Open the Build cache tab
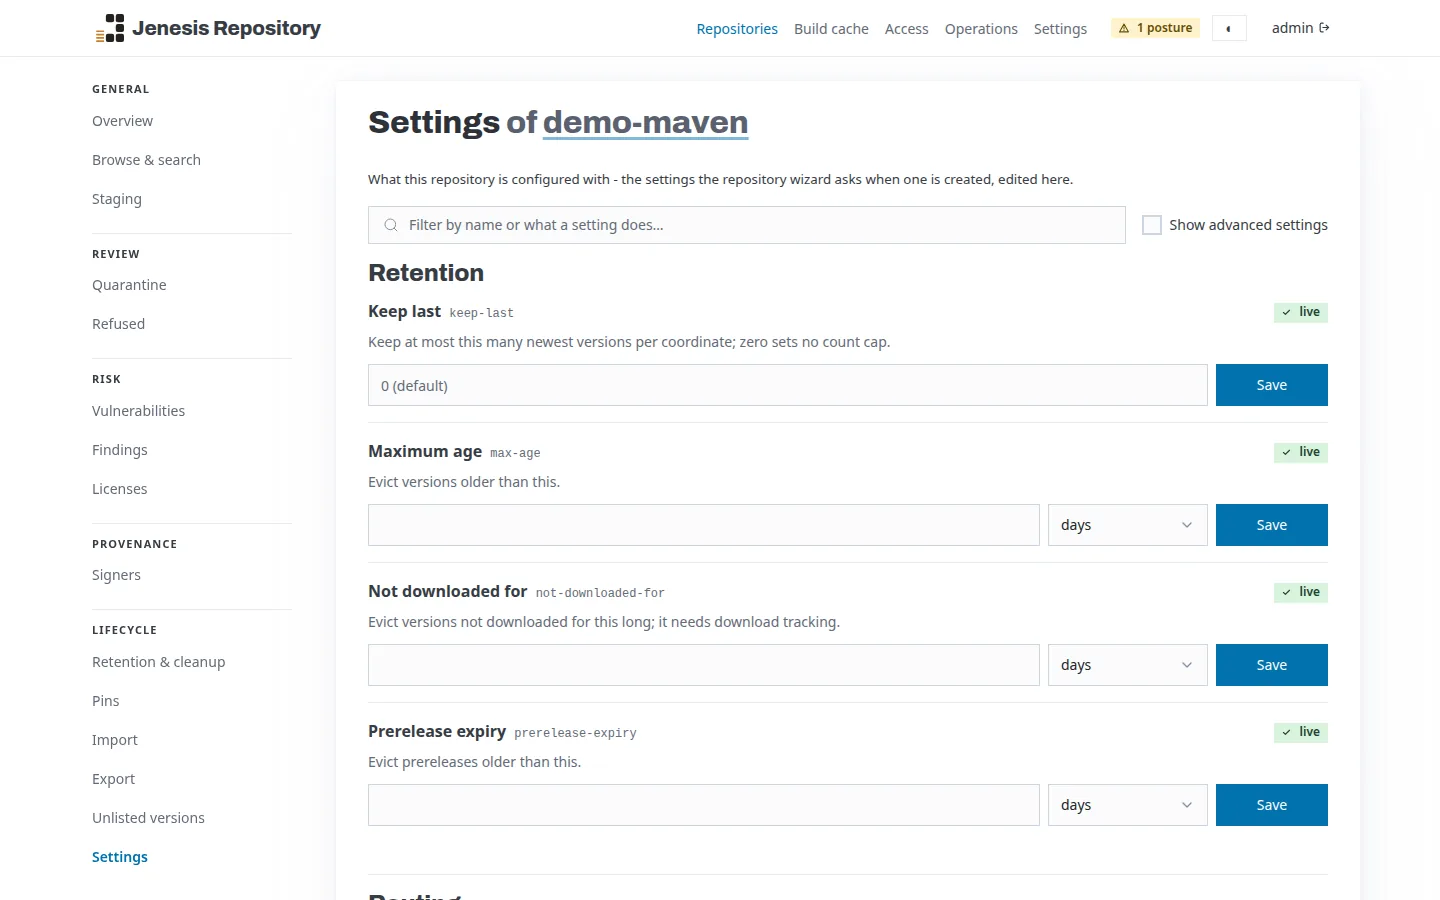 (x=831, y=29)
